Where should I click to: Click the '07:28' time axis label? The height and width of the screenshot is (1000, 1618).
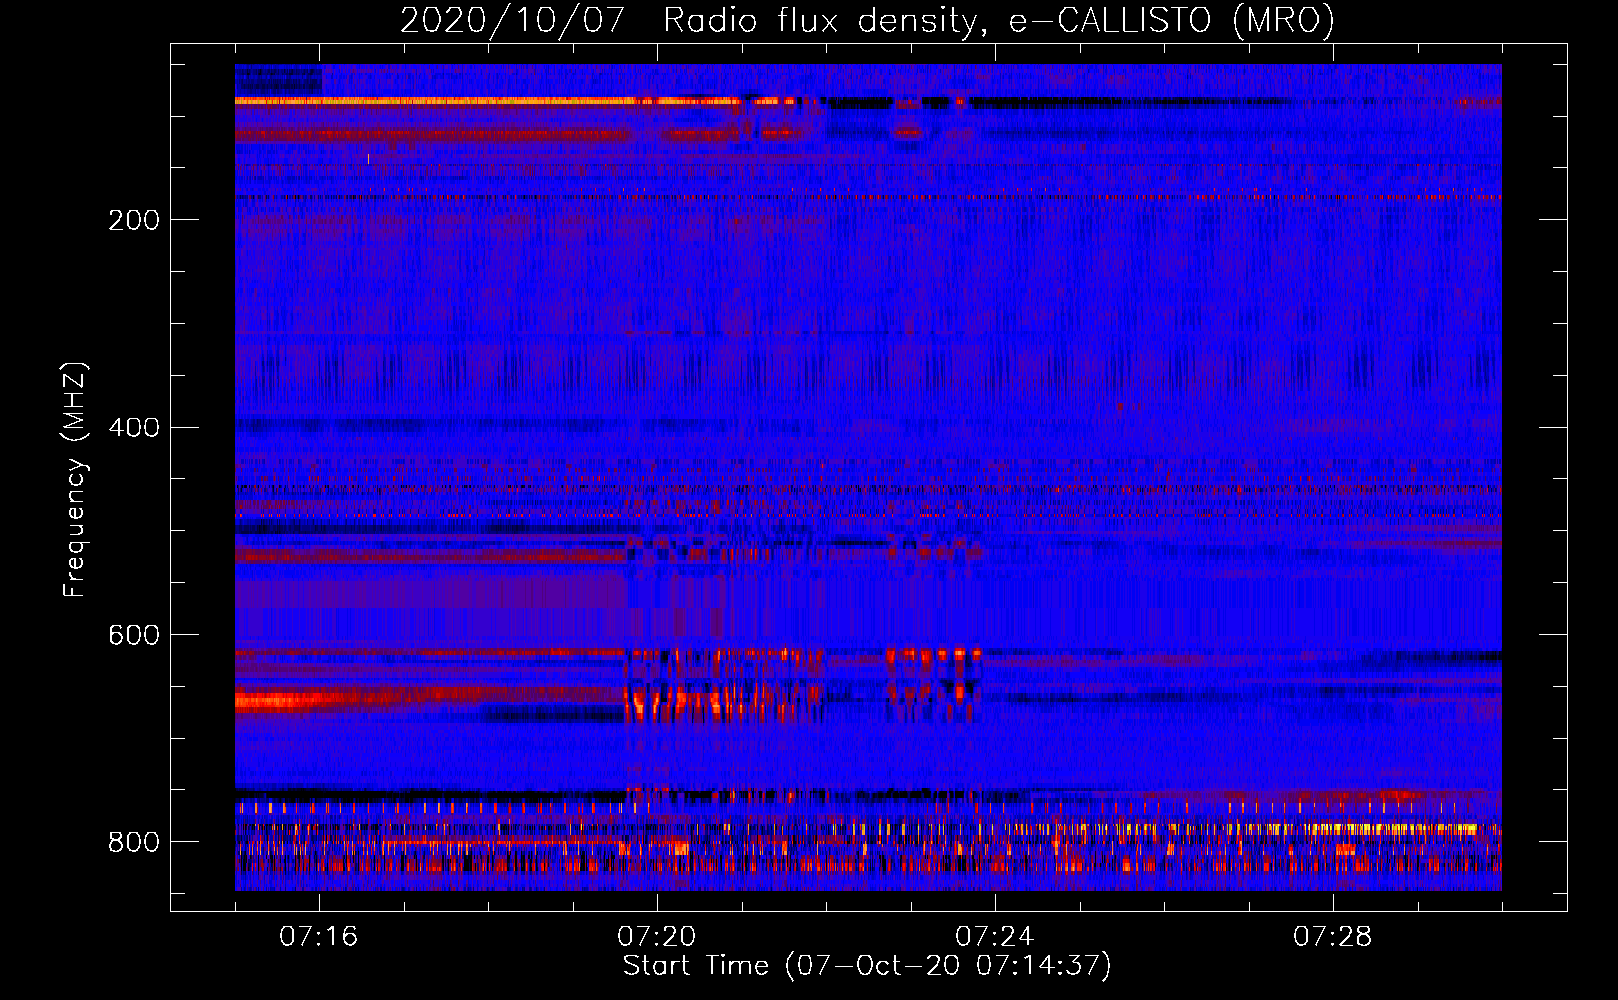tap(1333, 937)
